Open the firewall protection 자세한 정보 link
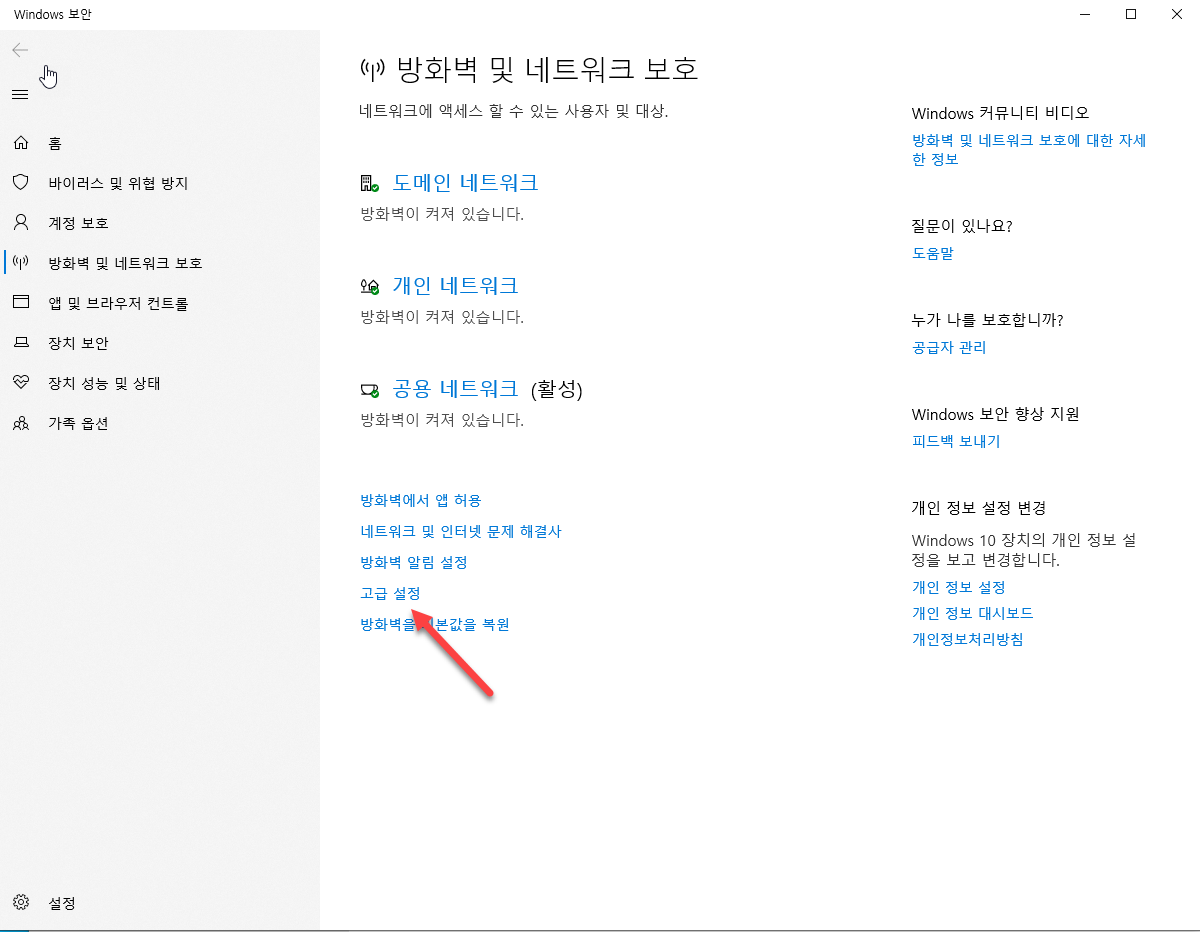This screenshot has width=1200, height=932. pyautogui.click(x=1029, y=150)
